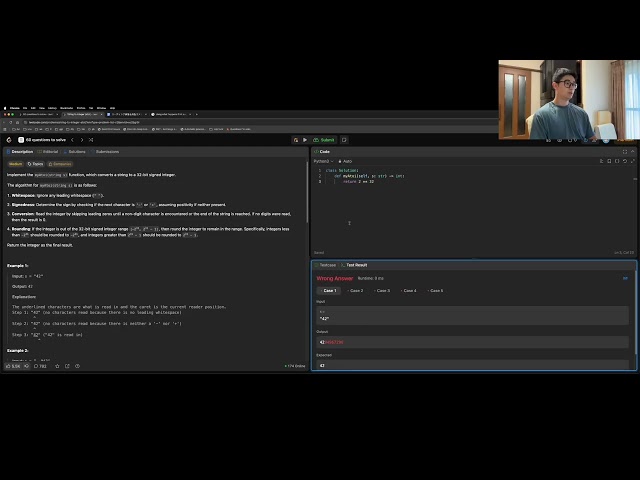This screenshot has height=480, width=640.
Task: Select Case 2 test result
Action: coord(355,291)
